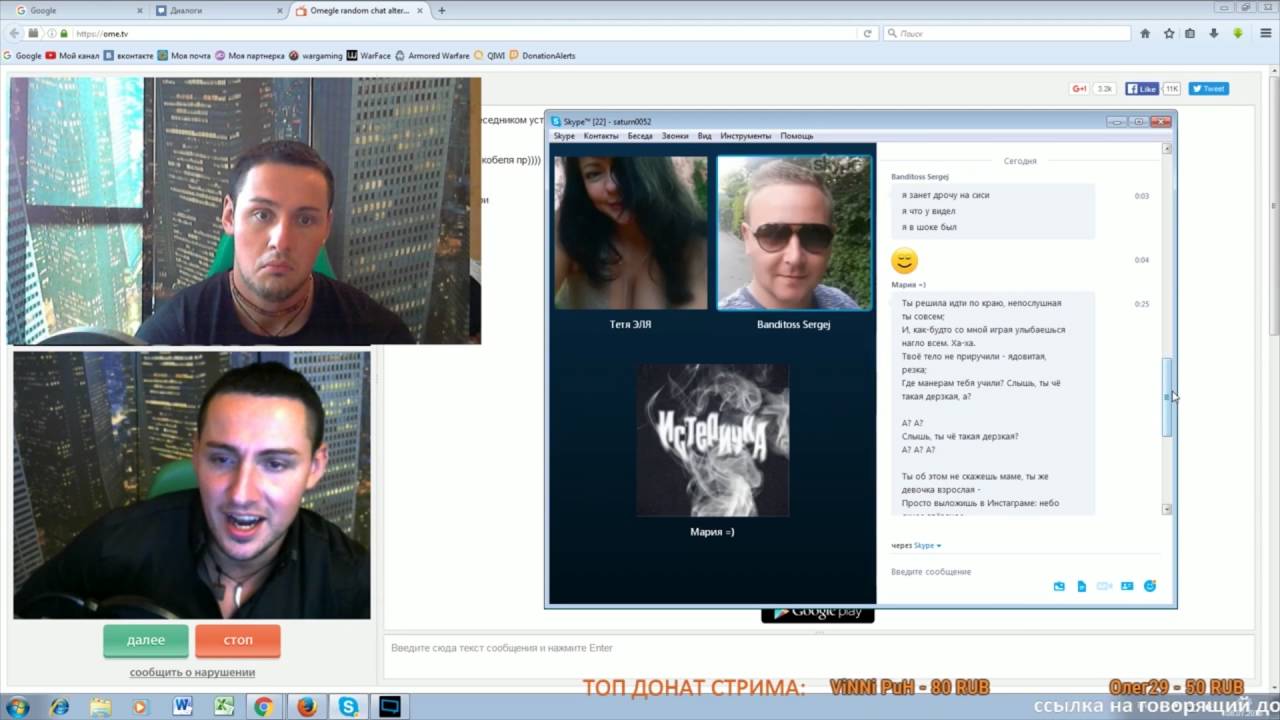The height and width of the screenshot is (720, 1280).
Task: Go back with the browser back arrow
Action: tap(14, 33)
